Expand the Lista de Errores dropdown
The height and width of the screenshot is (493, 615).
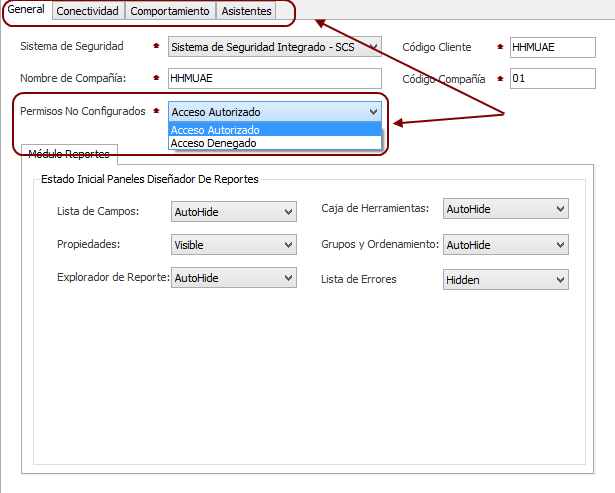point(505,280)
